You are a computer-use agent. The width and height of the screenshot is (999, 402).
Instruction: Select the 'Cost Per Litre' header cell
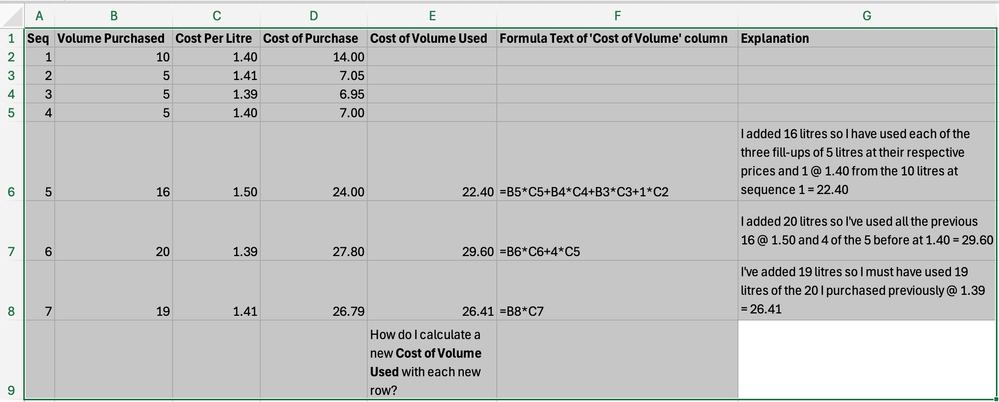tap(217, 38)
